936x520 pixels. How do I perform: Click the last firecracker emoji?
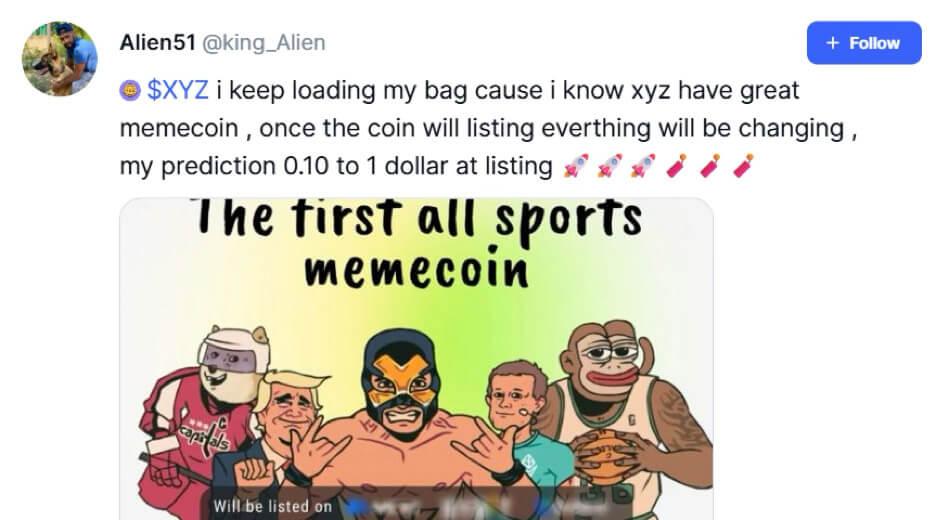743,165
